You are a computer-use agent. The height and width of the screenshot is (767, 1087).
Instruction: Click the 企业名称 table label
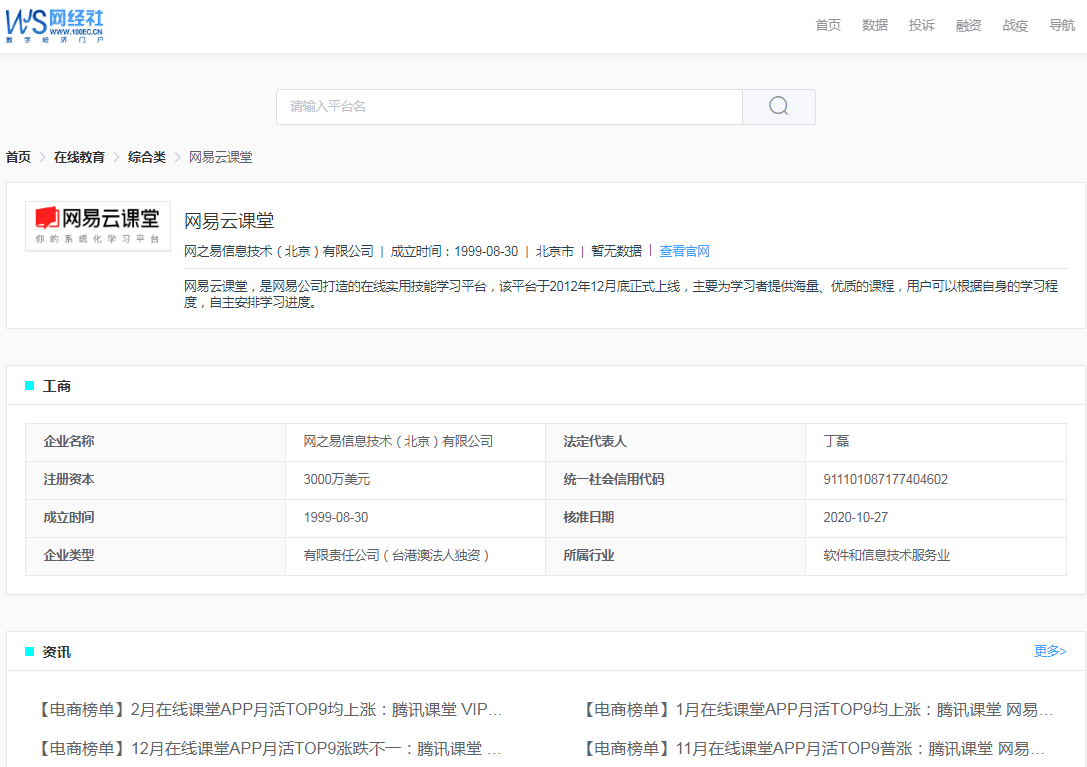[x=69, y=441]
